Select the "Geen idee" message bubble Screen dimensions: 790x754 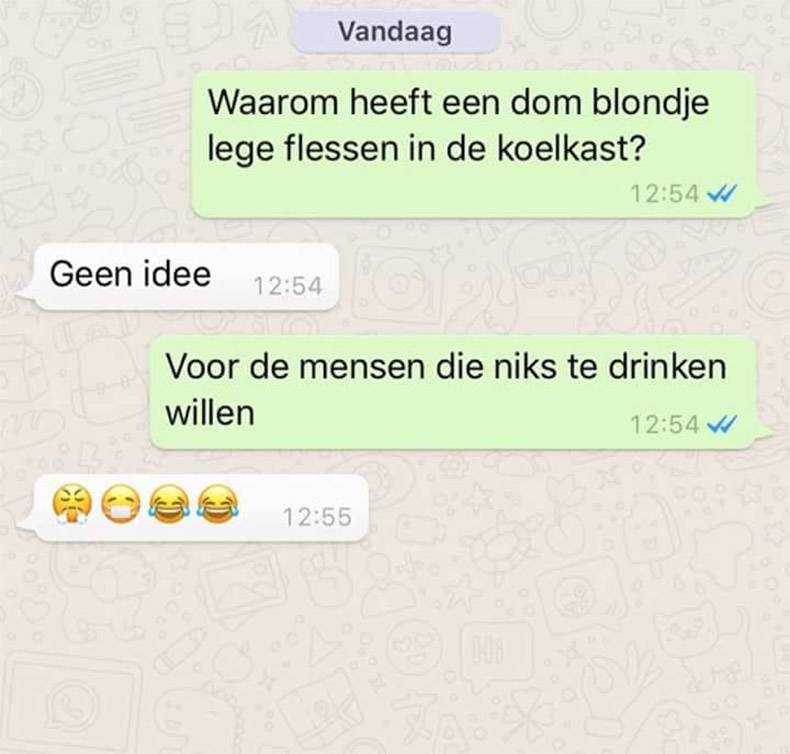pos(186,277)
